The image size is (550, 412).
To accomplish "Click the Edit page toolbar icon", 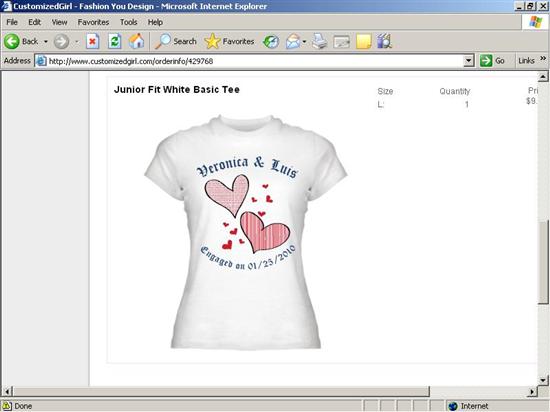I will pyautogui.click(x=341, y=42).
